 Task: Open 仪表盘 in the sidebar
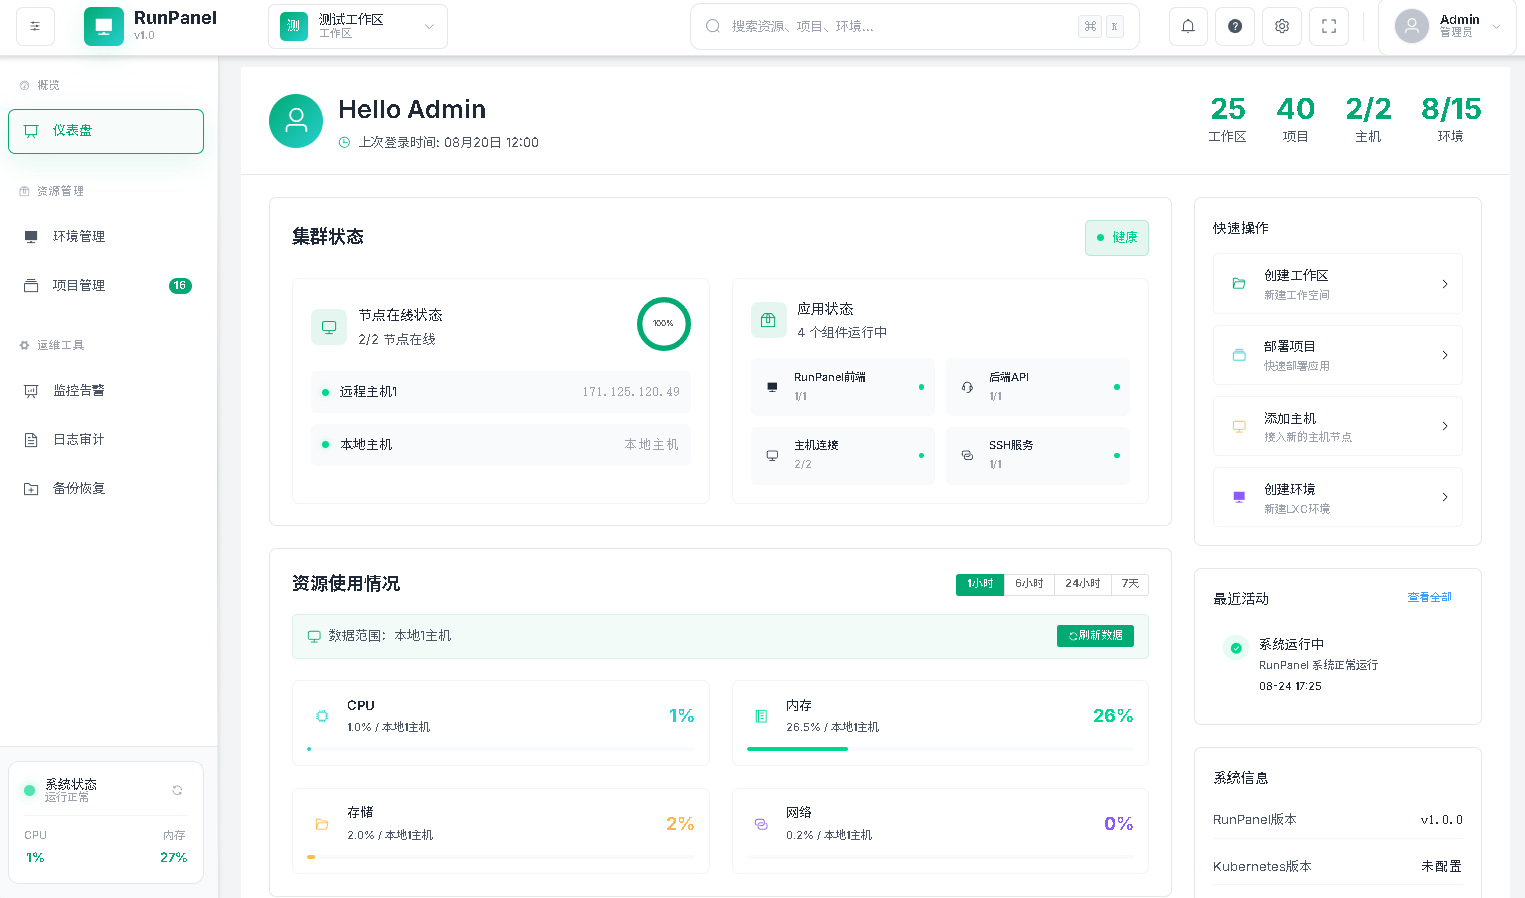106,131
